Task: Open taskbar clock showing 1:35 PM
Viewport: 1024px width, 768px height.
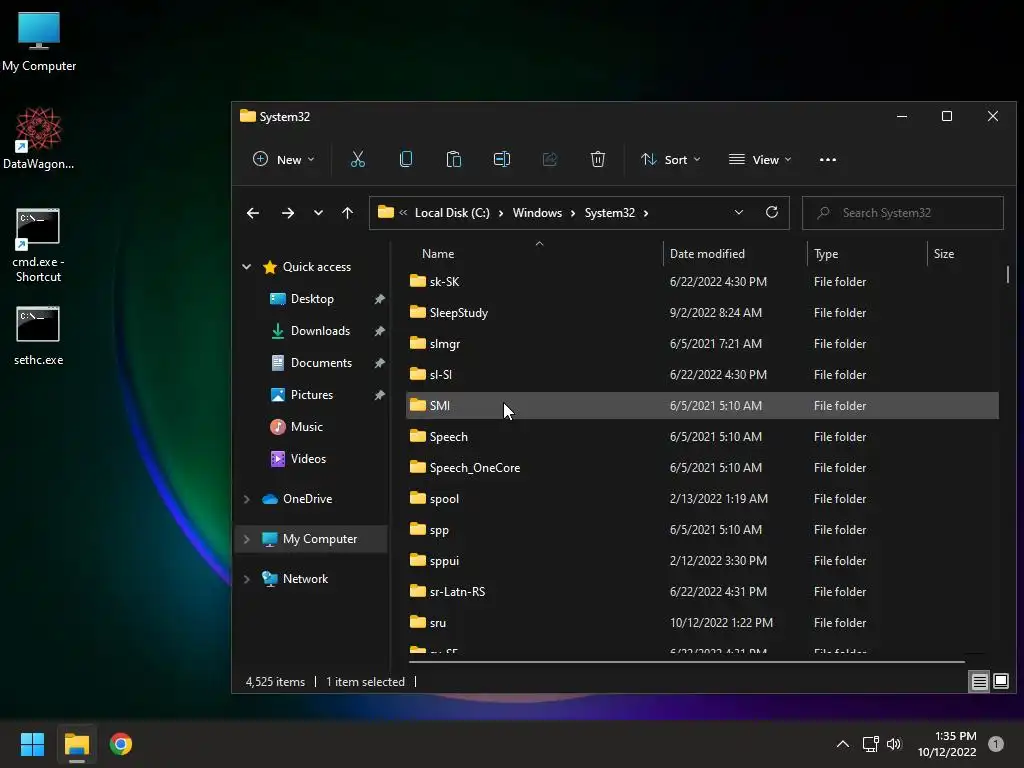Action: point(947,744)
